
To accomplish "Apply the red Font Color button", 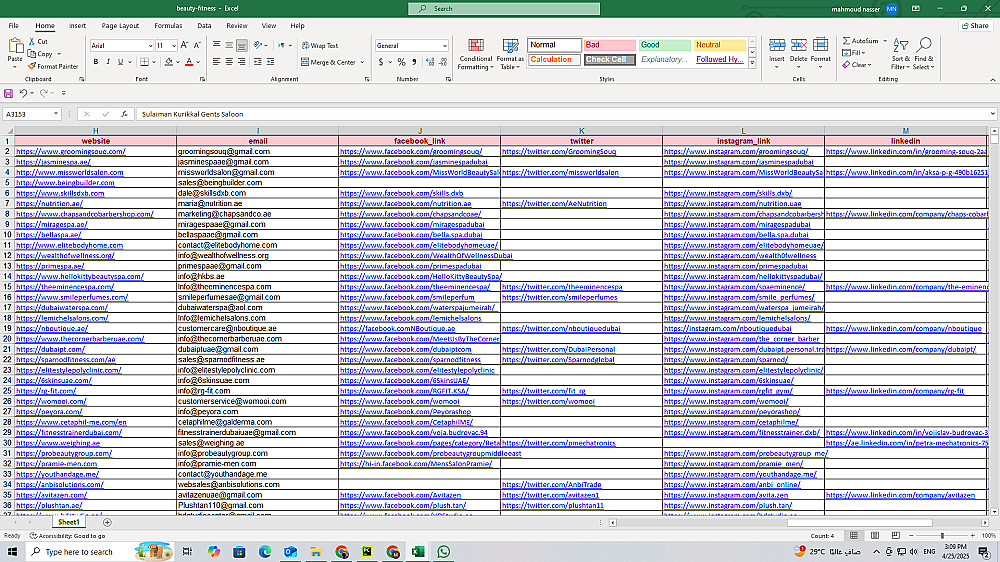I will [189, 62].
